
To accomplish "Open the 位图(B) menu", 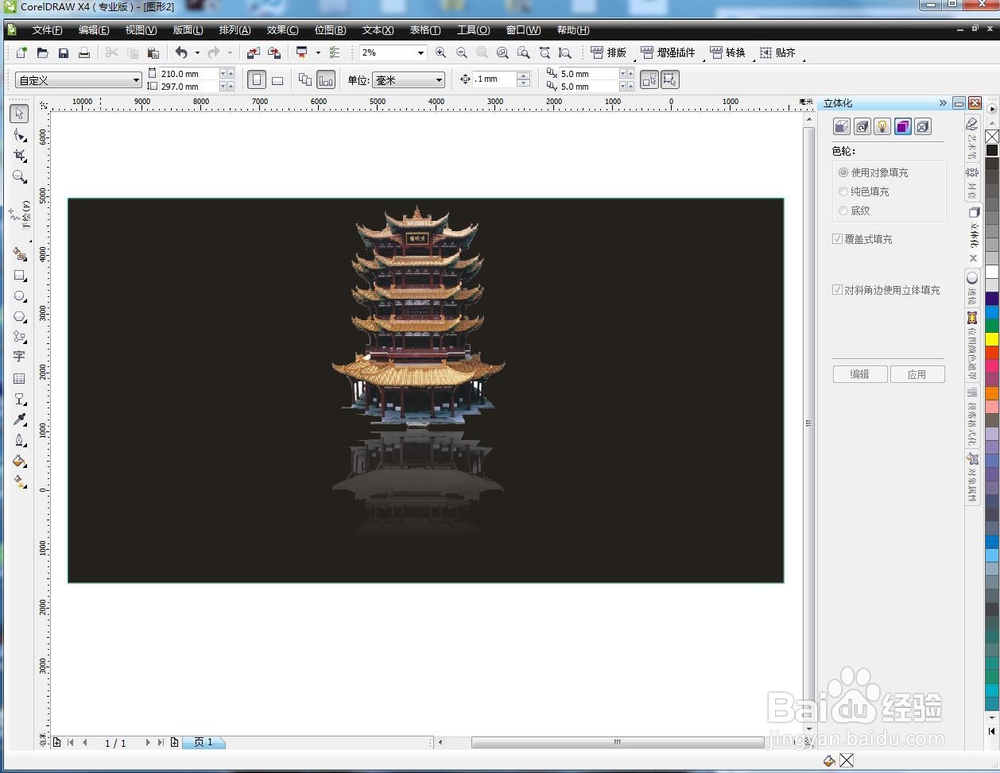I will coord(330,30).
